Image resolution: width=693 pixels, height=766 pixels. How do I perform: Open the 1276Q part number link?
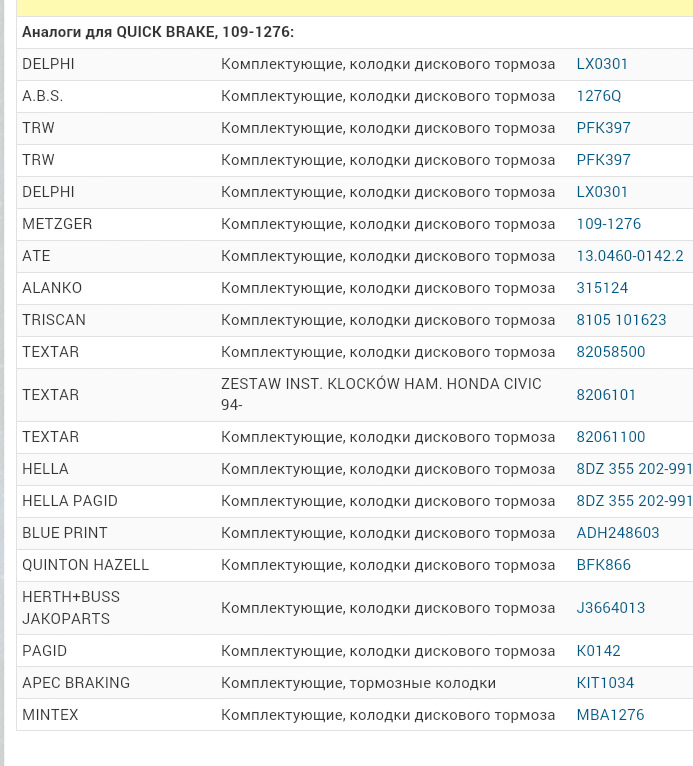point(598,96)
